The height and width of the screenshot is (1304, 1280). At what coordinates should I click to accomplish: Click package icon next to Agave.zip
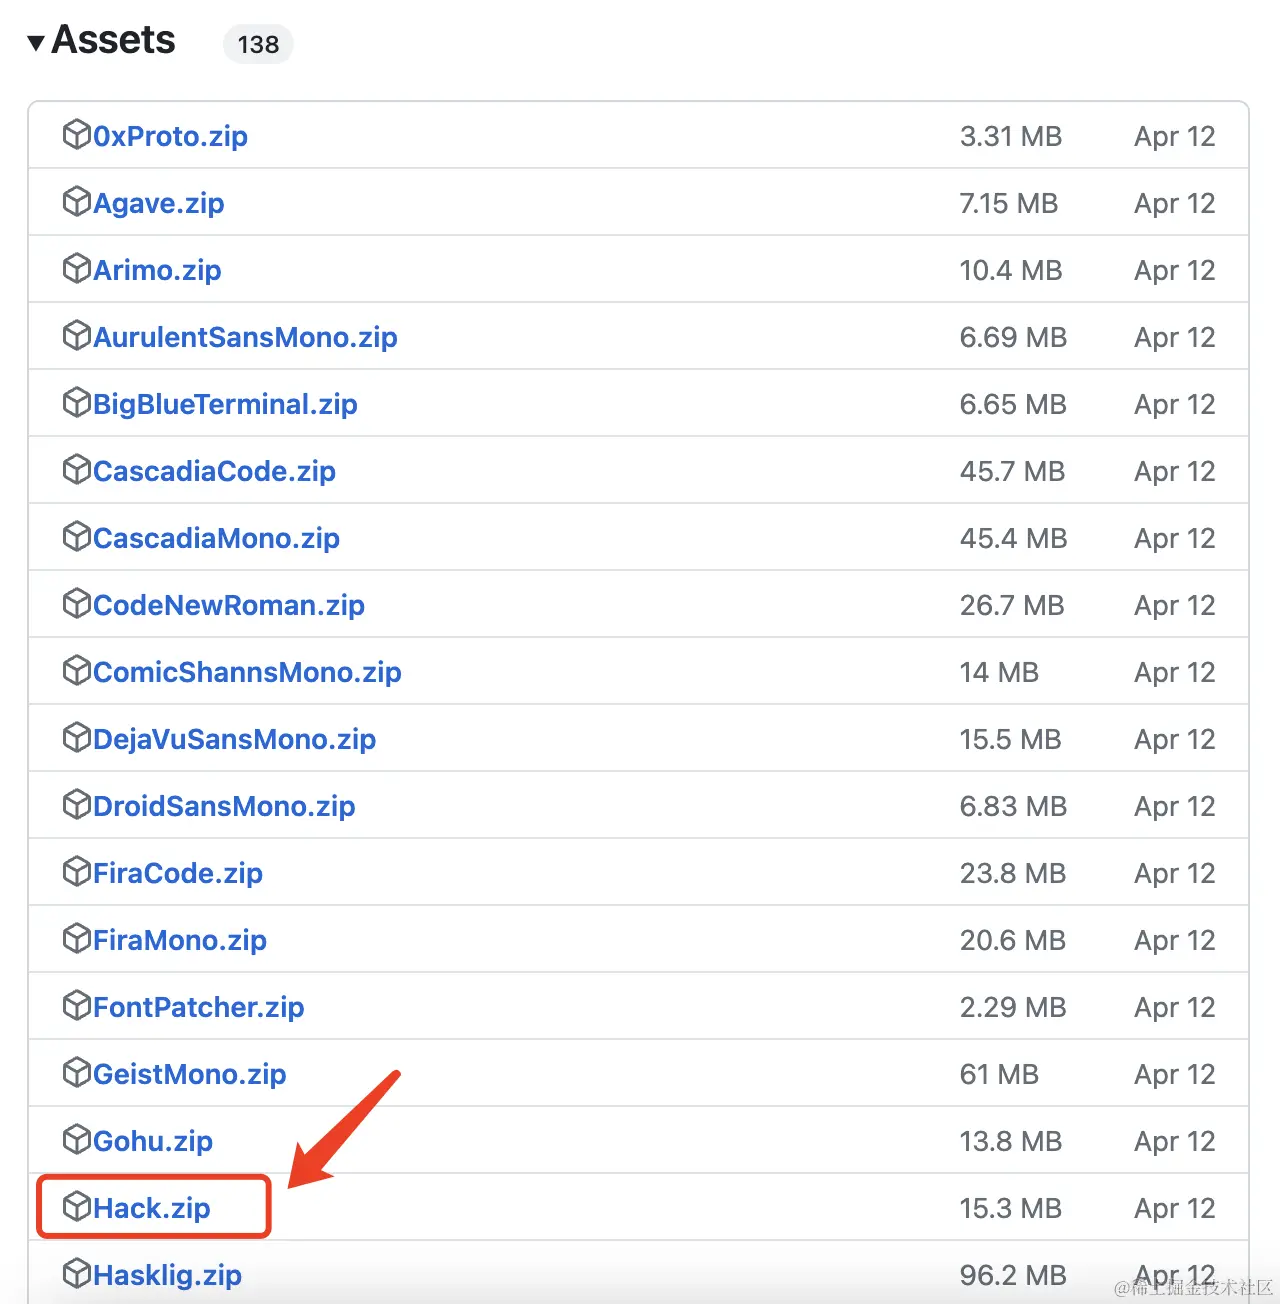click(76, 202)
